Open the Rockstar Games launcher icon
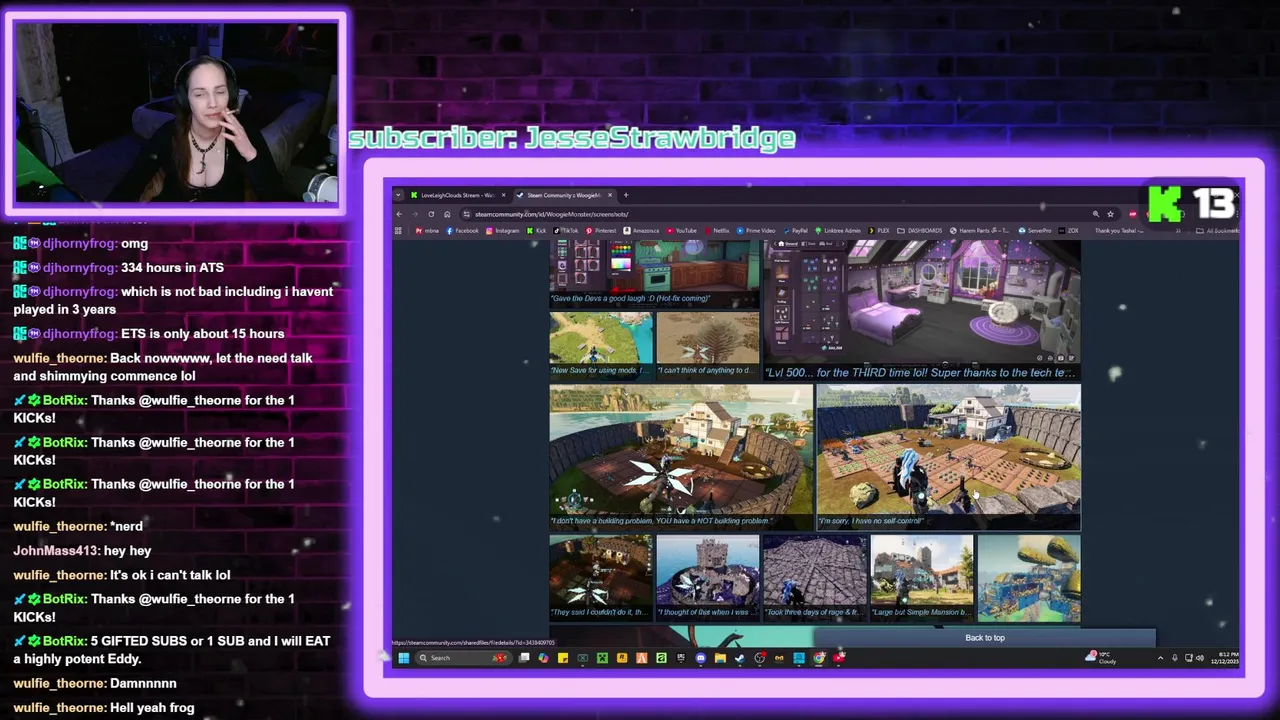This screenshot has height=720, width=1280. tap(622, 658)
